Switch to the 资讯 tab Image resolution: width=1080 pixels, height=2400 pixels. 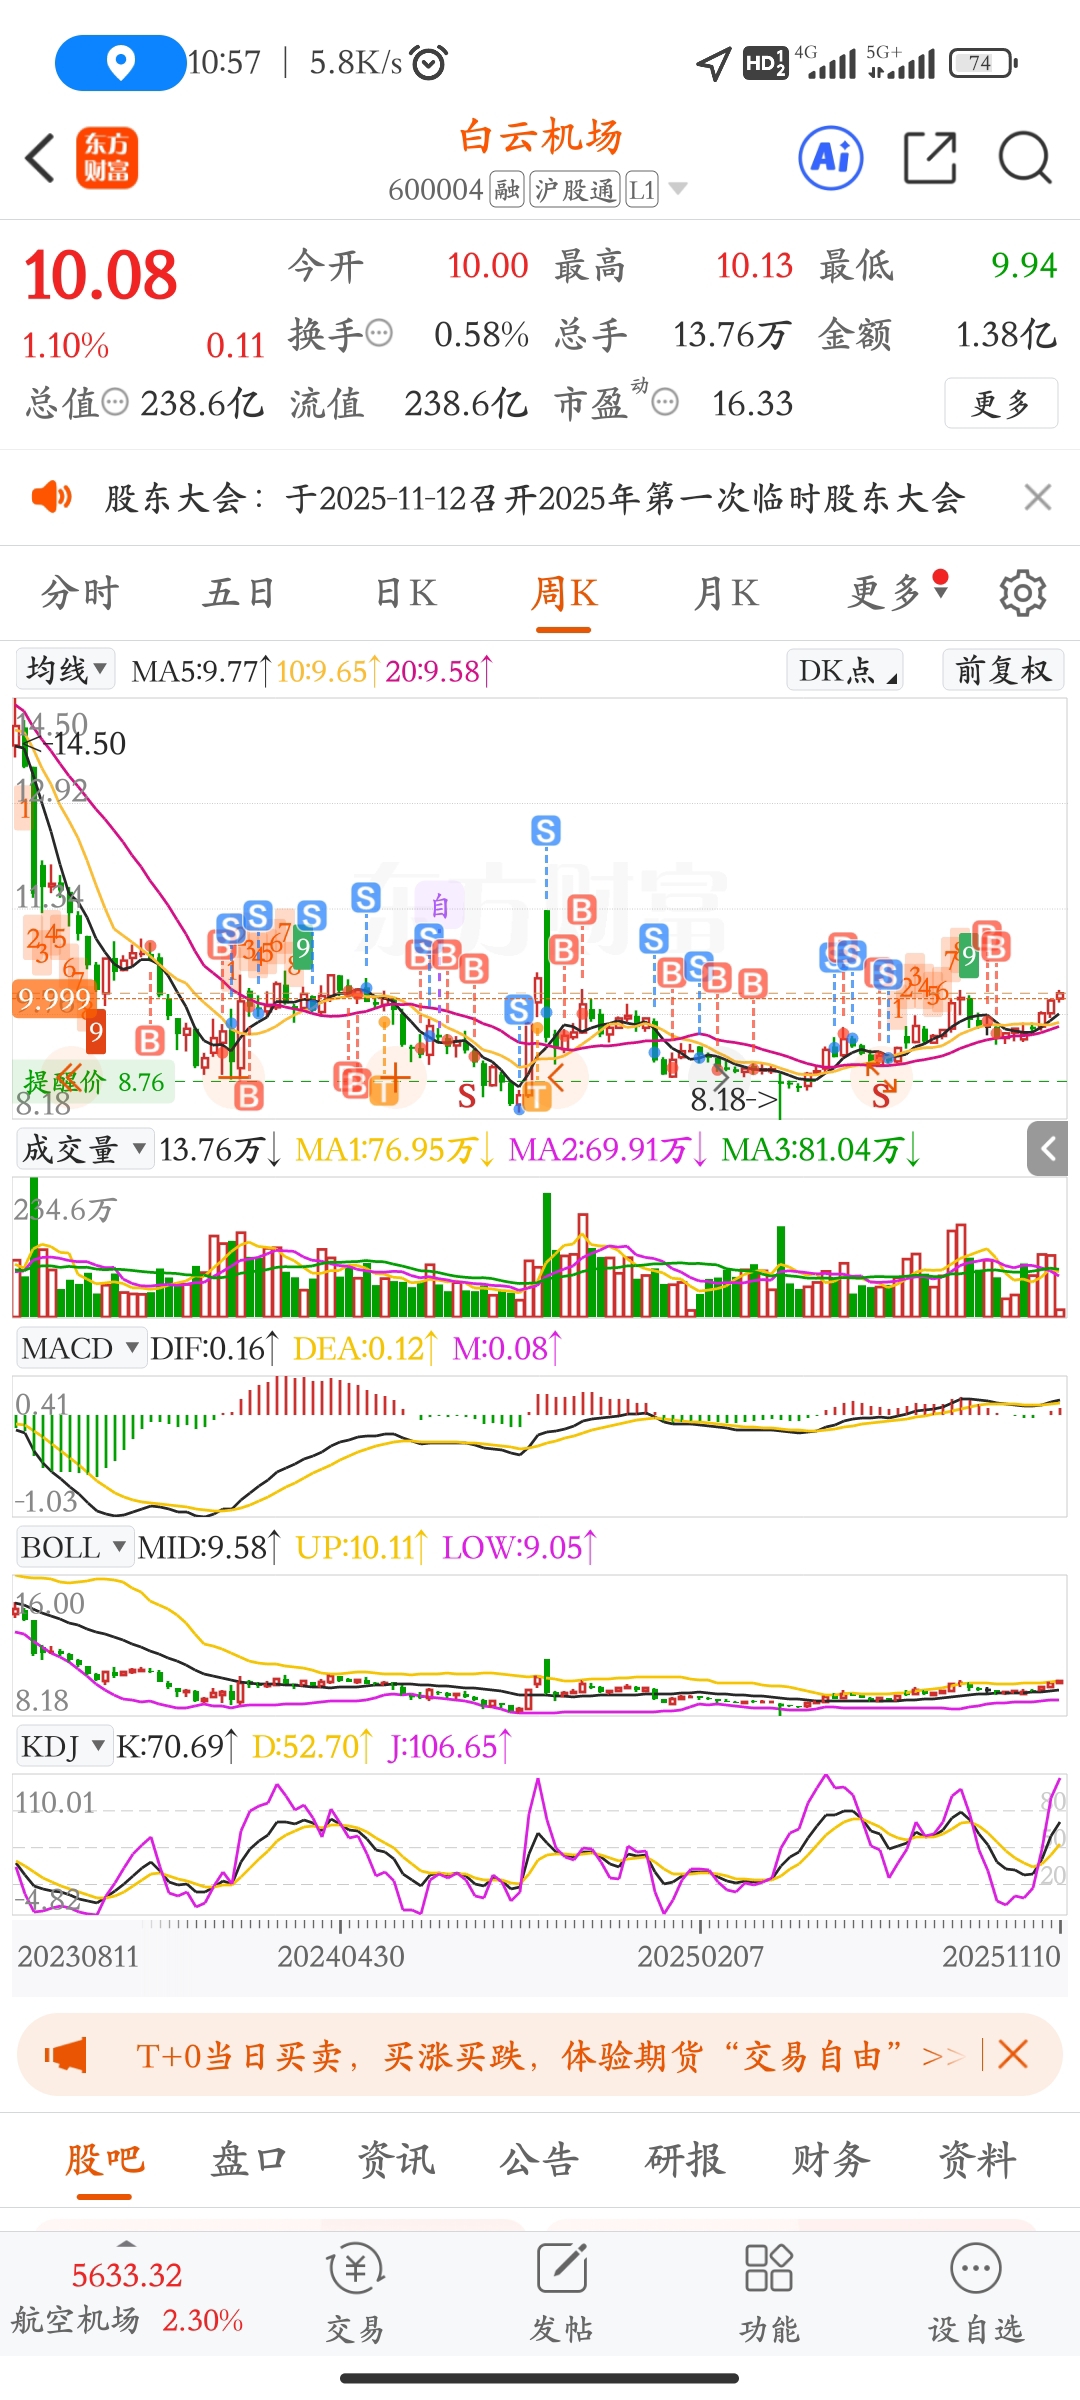[x=396, y=2160]
